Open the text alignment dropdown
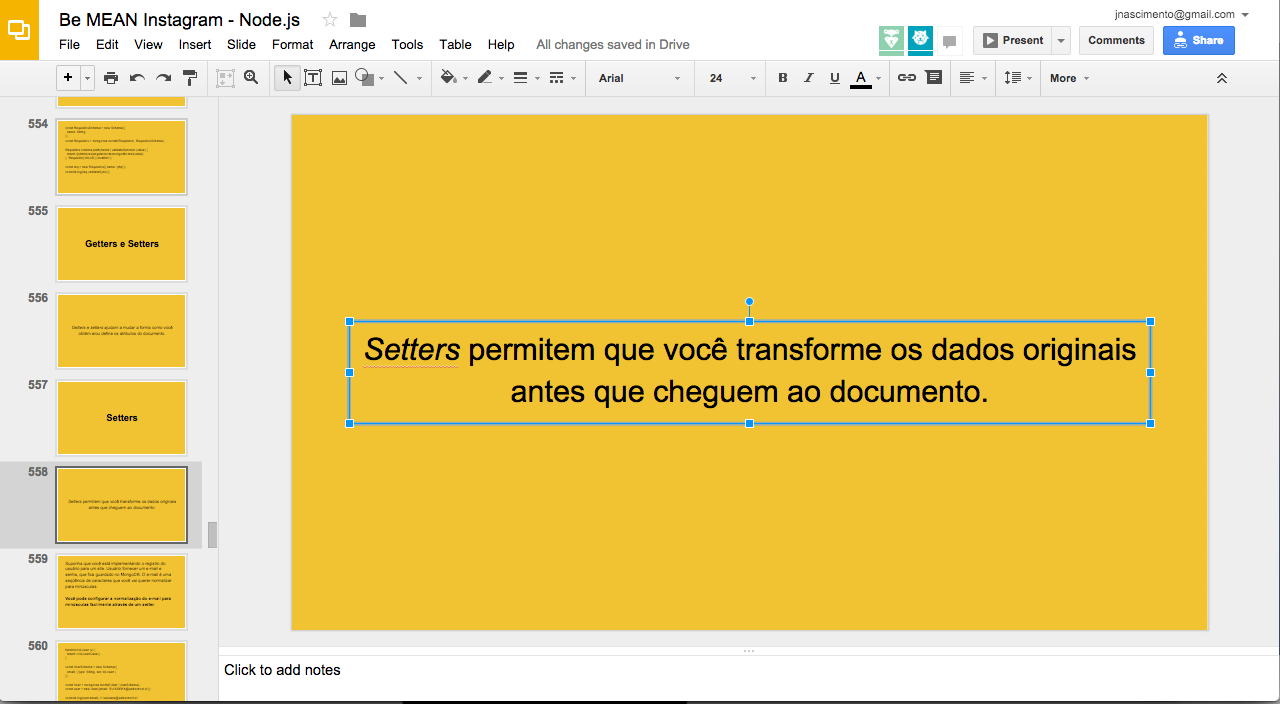The width and height of the screenshot is (1280, 704). point(972,78)
